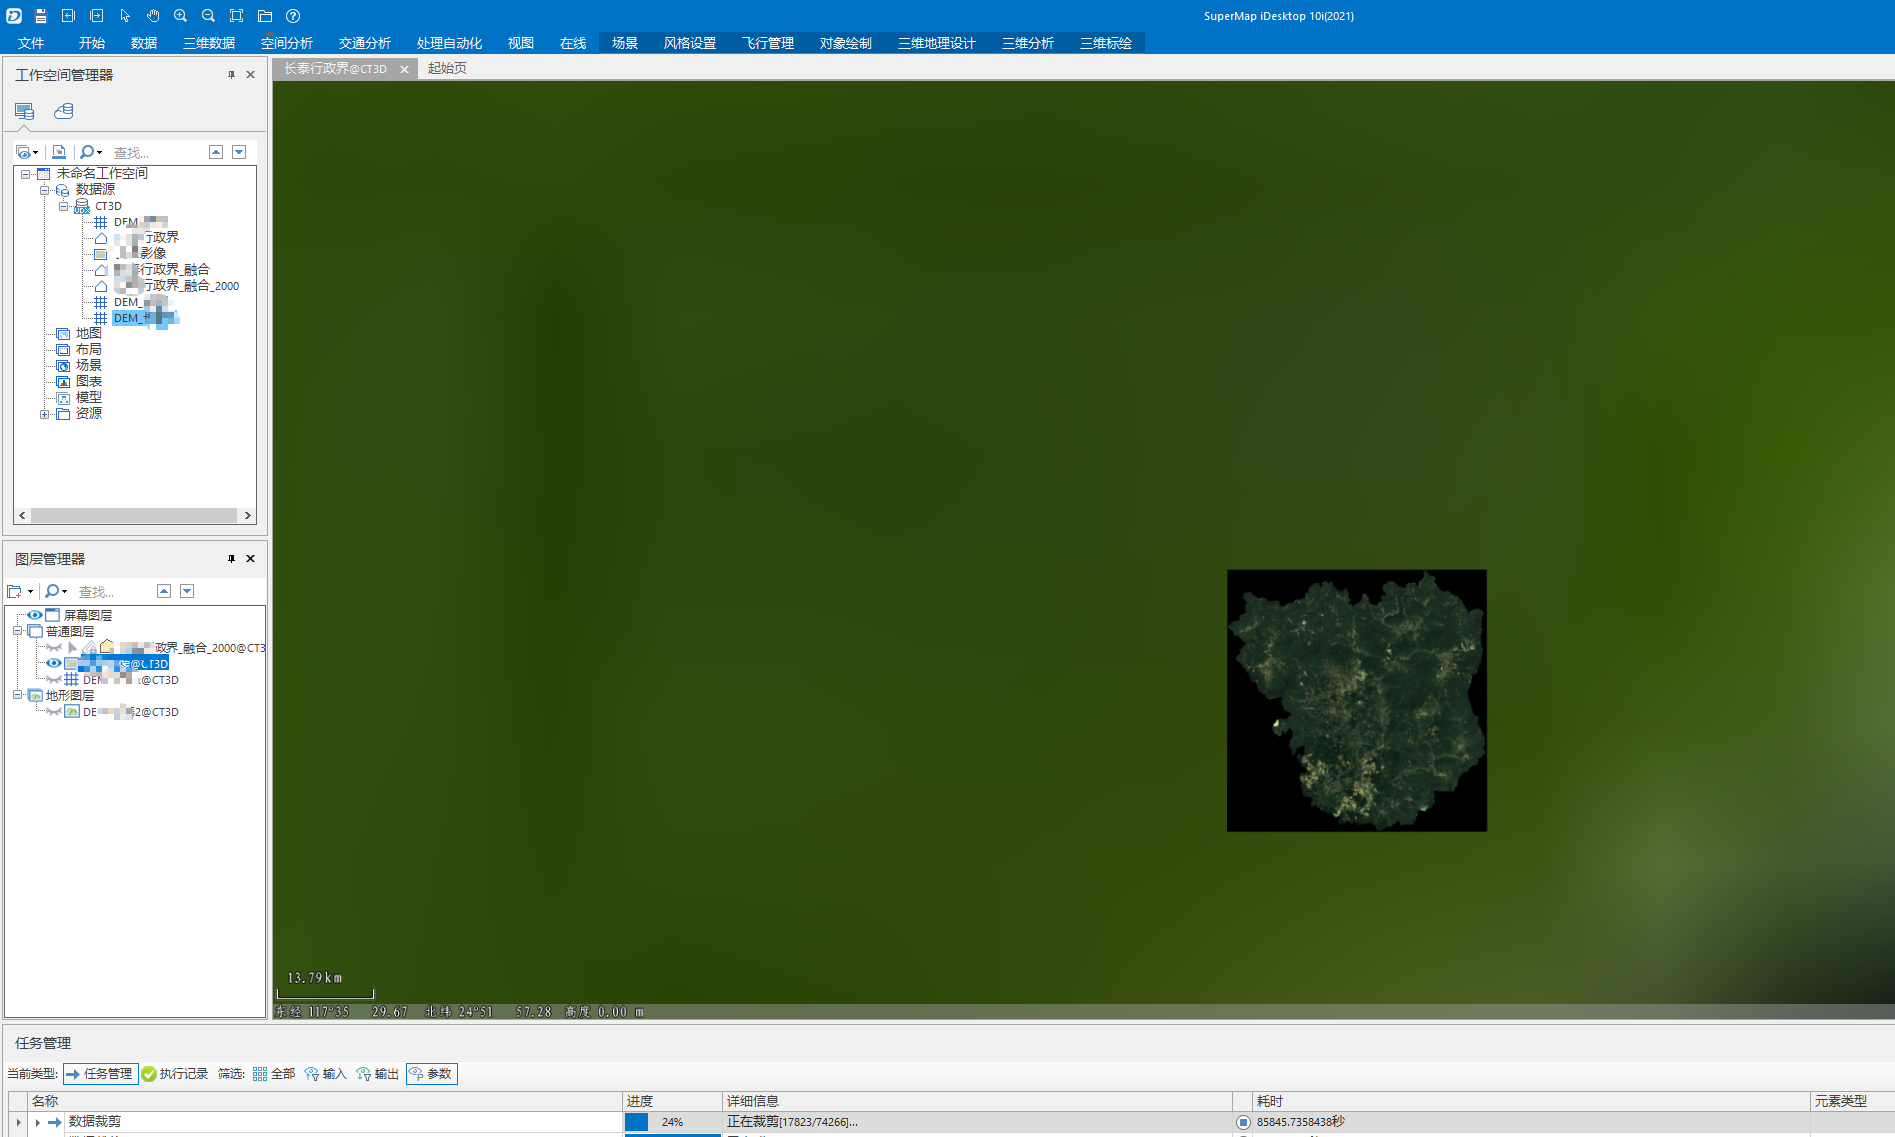The width and height of the screenshot is (1895, 1137).
Task: Switch to local workspace view icon
Action: (24, 111)
